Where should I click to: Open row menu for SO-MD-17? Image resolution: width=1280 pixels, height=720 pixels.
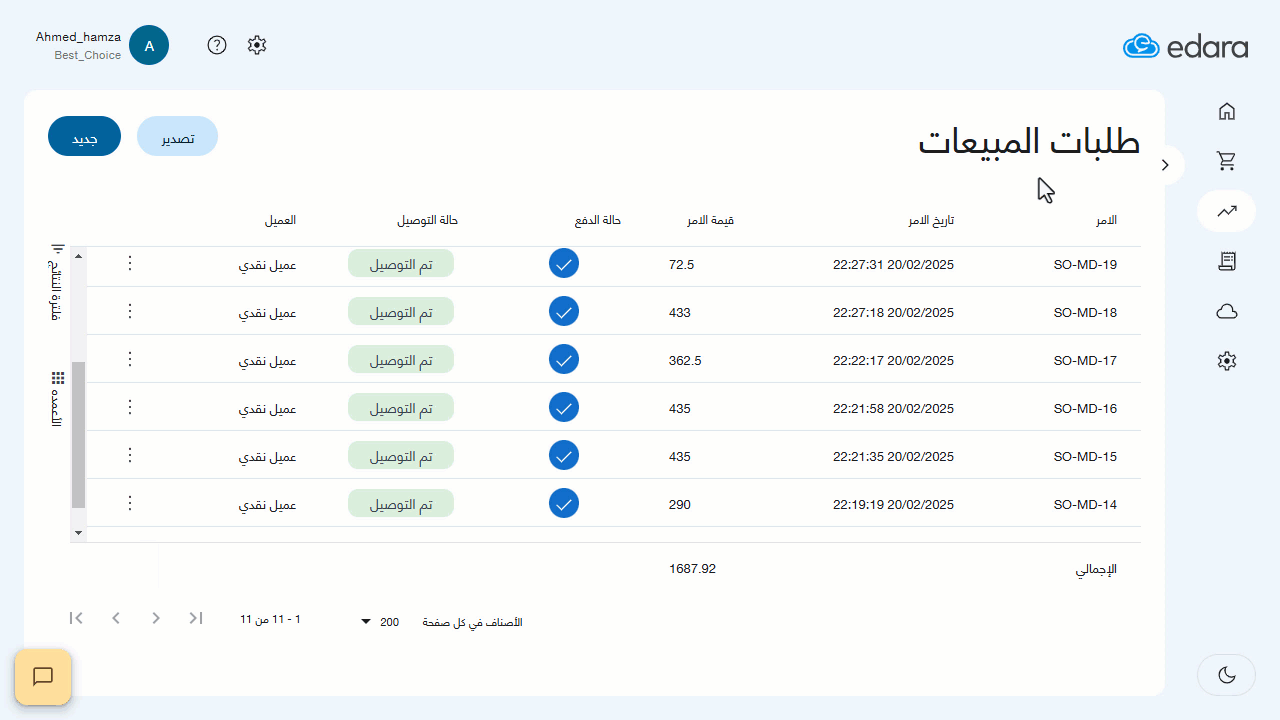pyautogui.click(x=129, y=360)
